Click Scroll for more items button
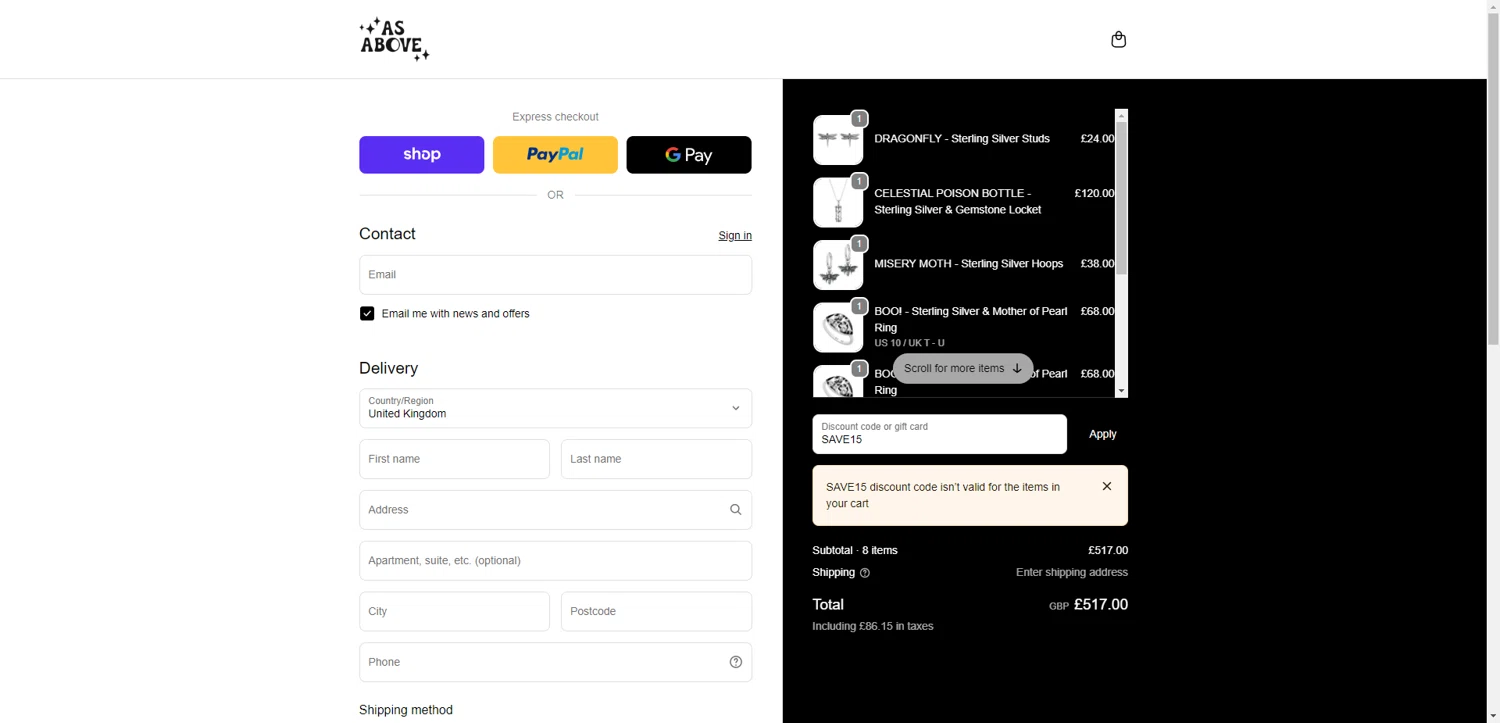Image resolution: width=1500 pixels, height=723 pixels. (963, 368)
